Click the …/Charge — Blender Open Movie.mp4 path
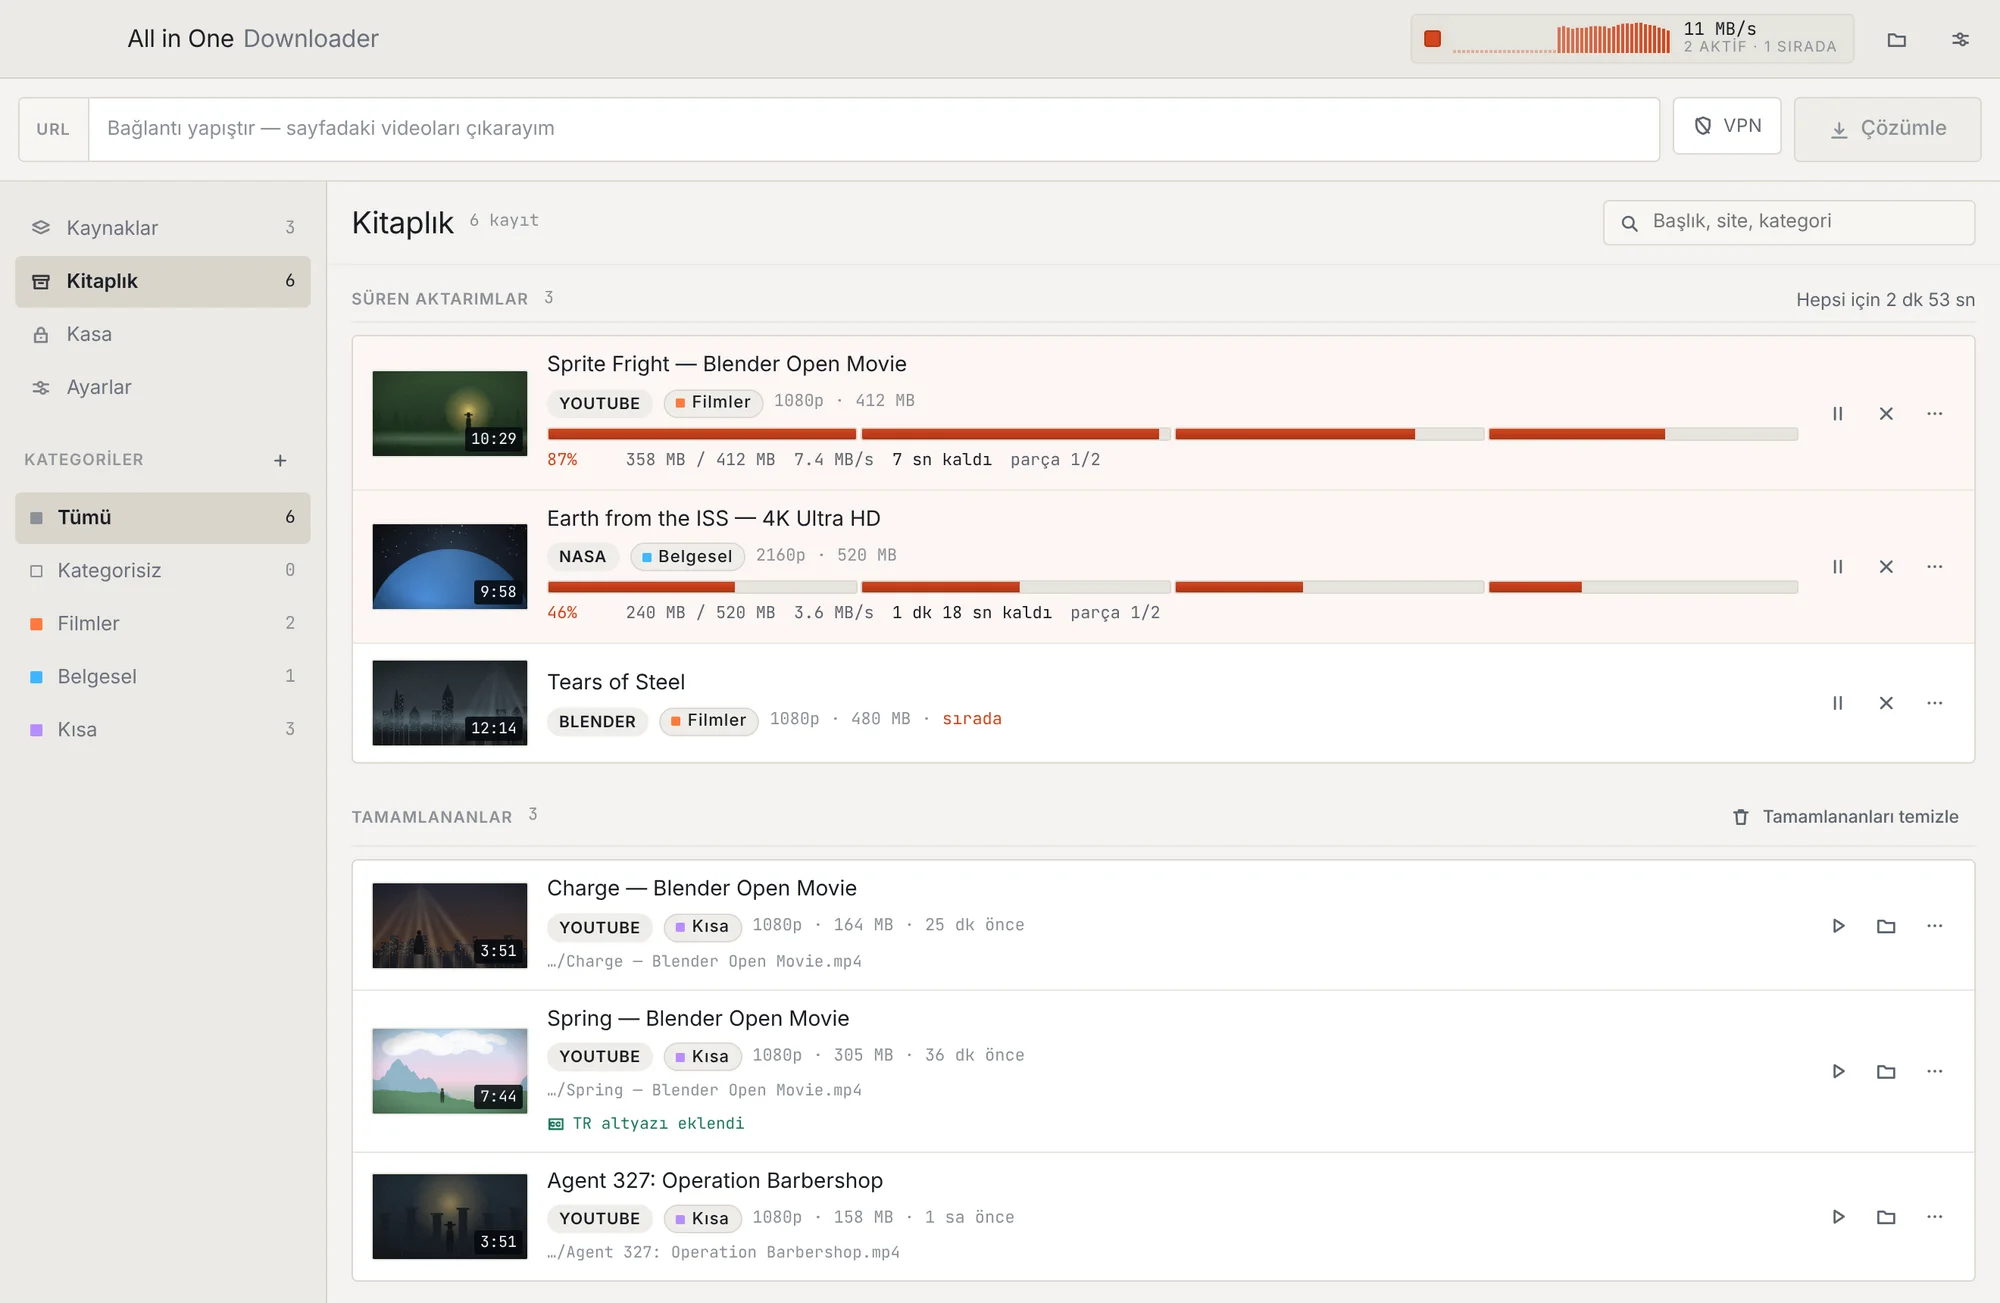The image size is (2000, 1303). 704,961
